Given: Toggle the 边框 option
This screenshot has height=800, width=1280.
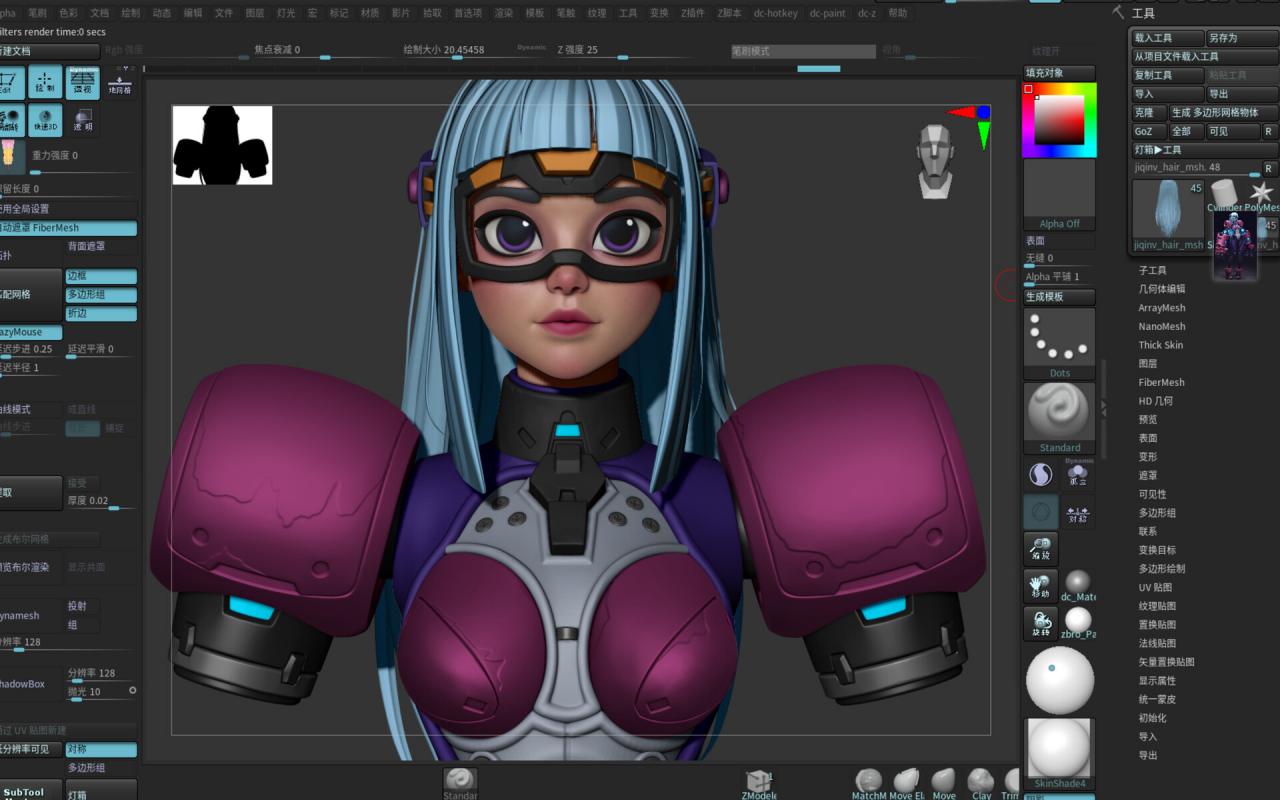Looking at the screenshot, I should click(x=101, y=276).
